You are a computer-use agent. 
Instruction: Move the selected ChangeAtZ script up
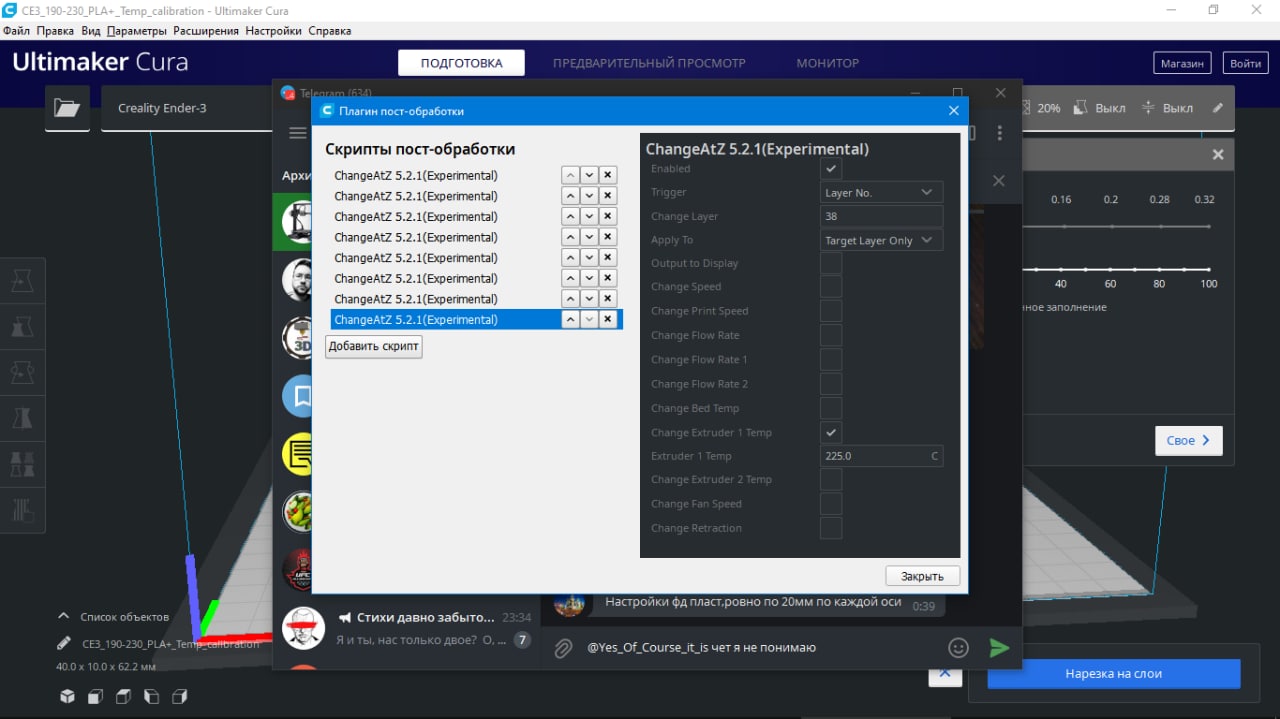point(570,320)
